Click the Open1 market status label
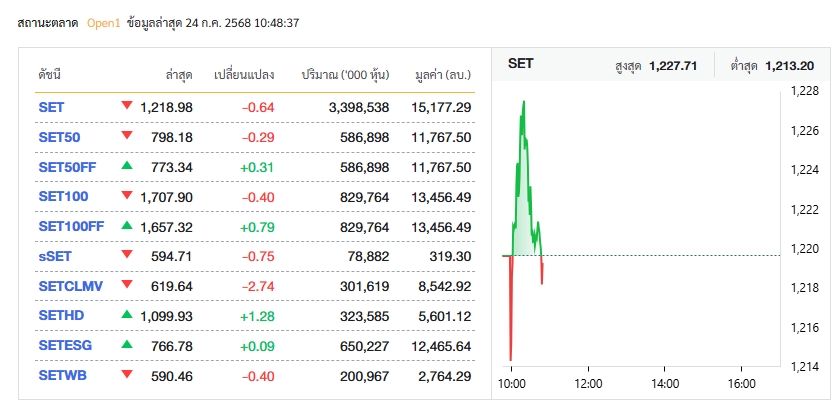The height and width of the screenshot is (404, 832). (103, 22)
